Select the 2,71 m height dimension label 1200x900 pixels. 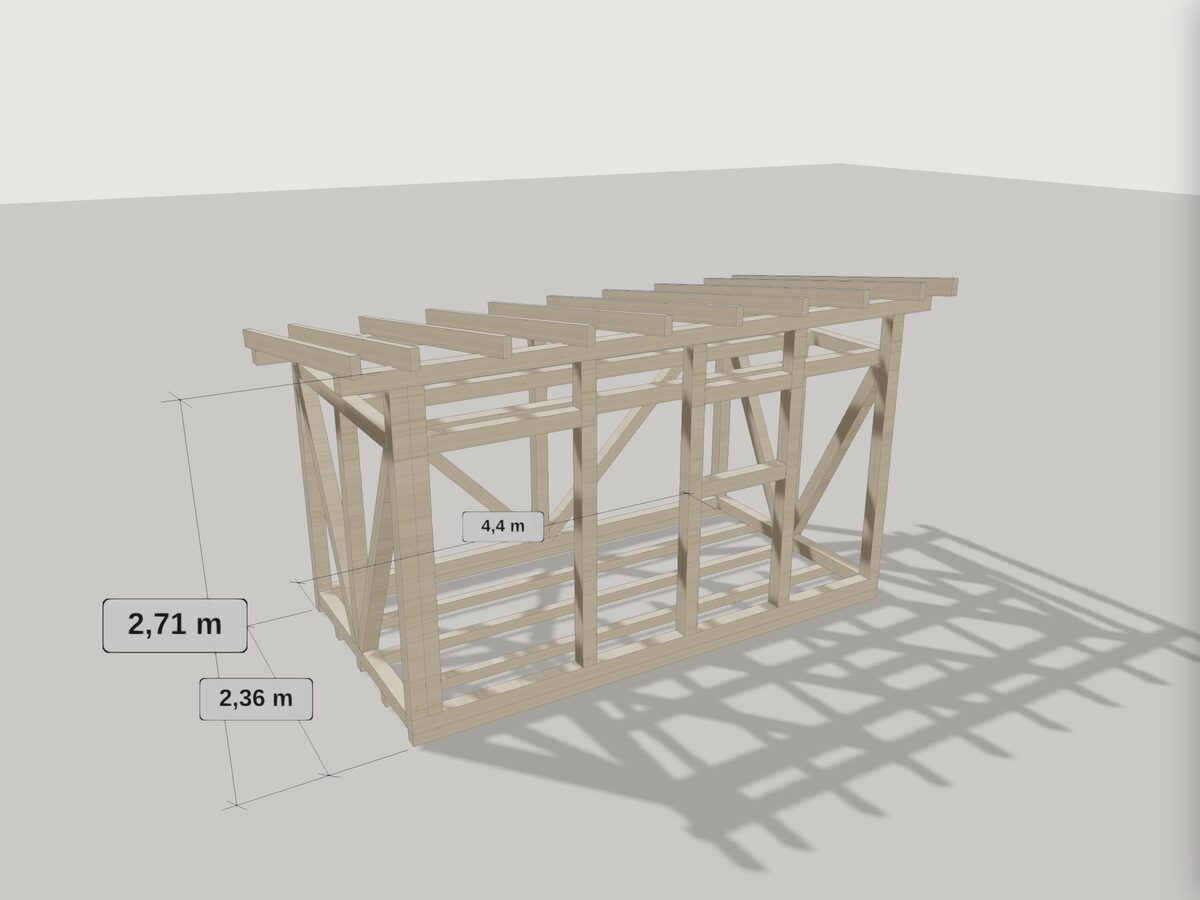pyautogui.click(x=175, y=625)
